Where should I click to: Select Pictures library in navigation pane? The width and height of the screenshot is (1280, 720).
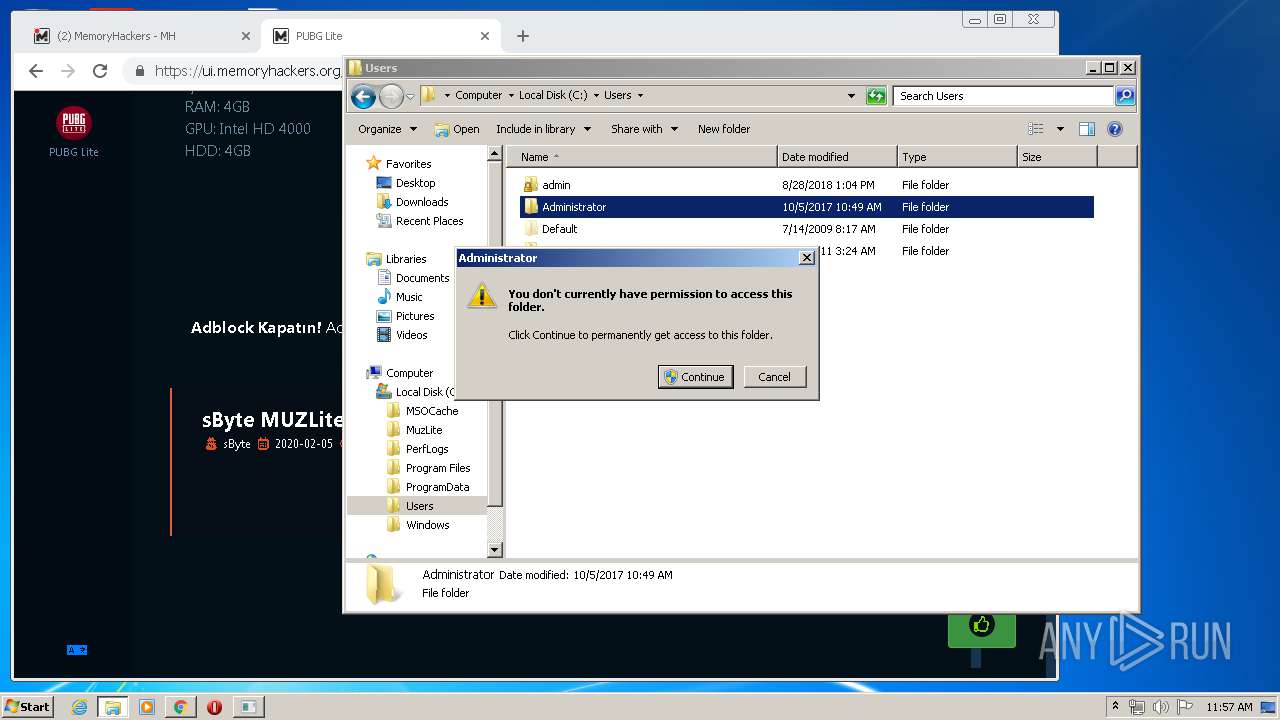415,316
